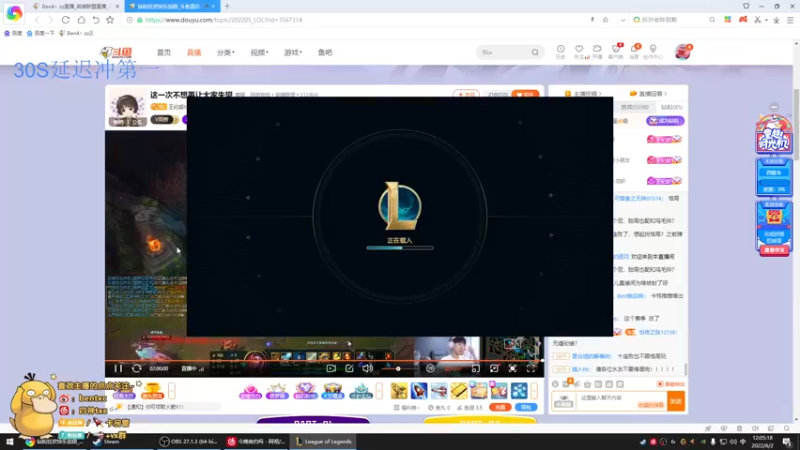Switch to the 钻粉 tab in chat panel

[671, 108]
